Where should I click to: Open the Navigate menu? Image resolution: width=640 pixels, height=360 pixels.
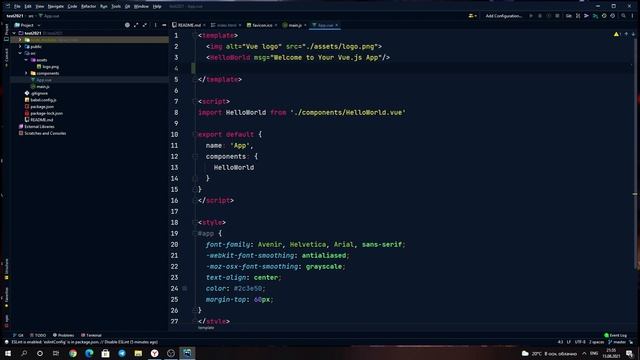(56, 7)
